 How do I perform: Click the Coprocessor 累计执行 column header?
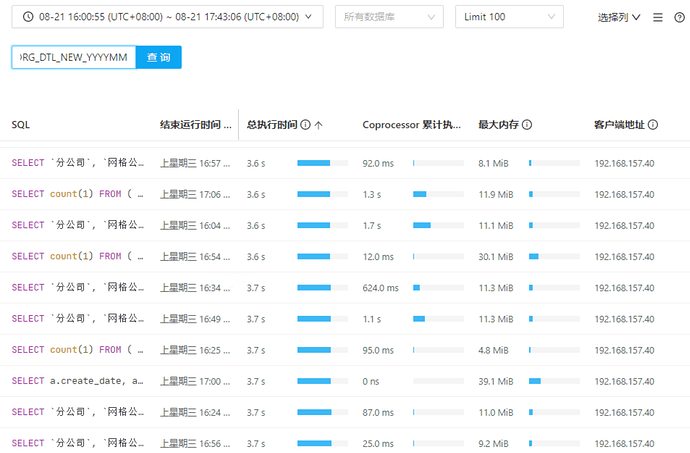[x=411, y=125]
